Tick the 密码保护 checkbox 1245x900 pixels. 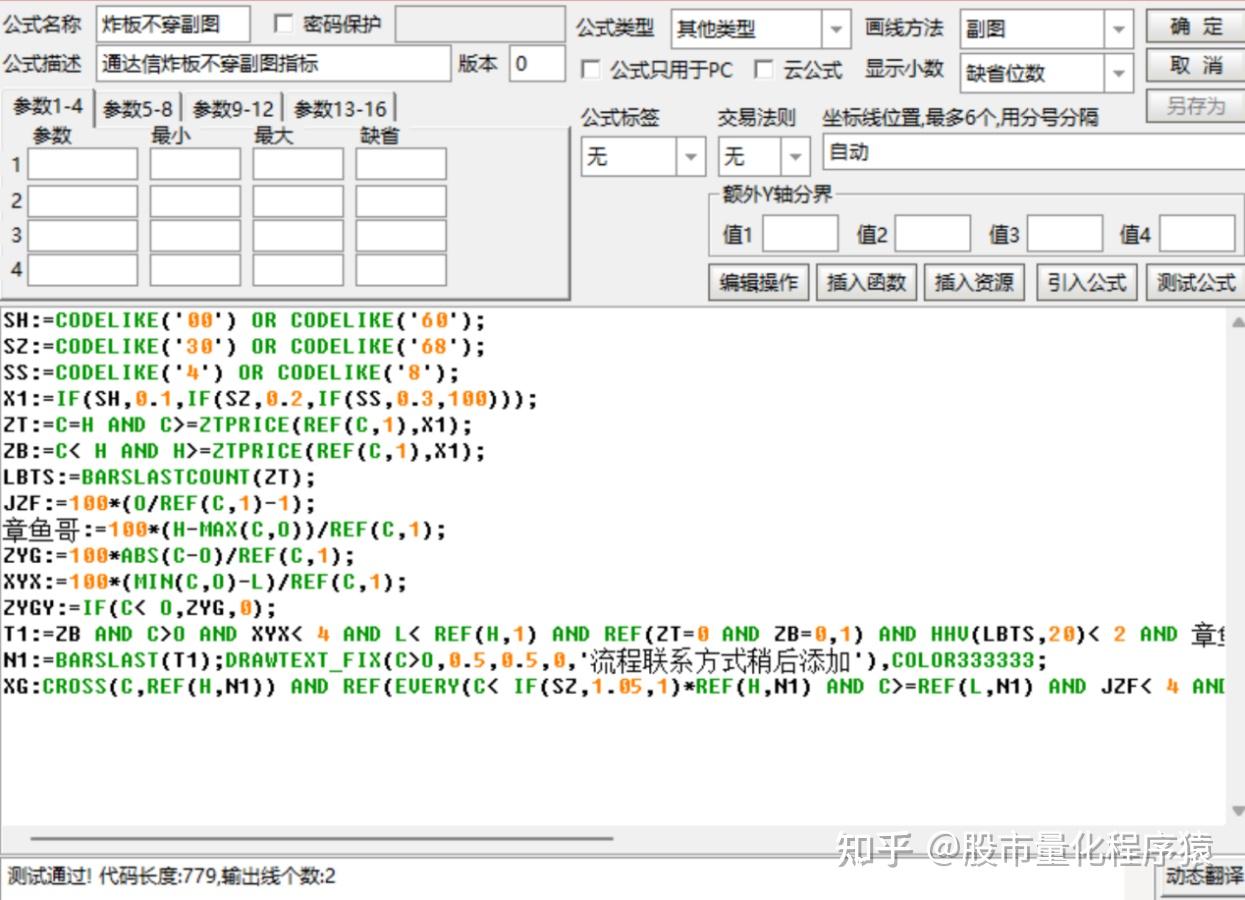[x=283, y=24]
